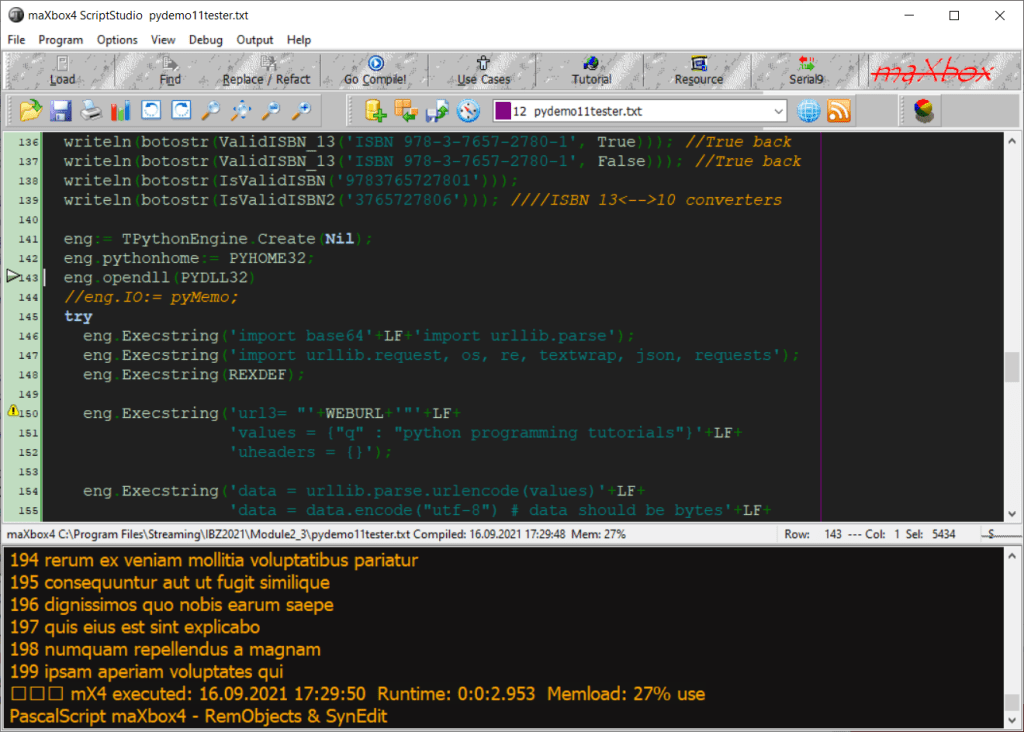Expand the pydemo11tester.txt file dropdown
The width and height of the screenshot is (1024, 732).
click(779, 111)
